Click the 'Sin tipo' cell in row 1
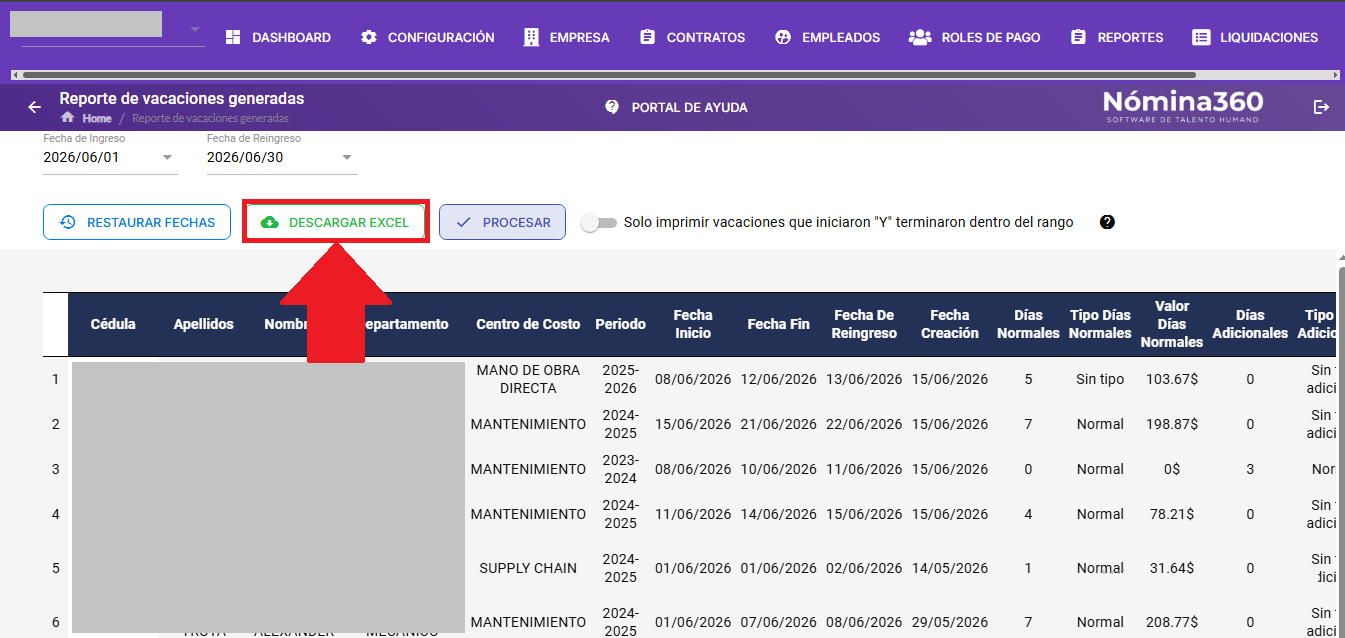 tap(1100, 379)
